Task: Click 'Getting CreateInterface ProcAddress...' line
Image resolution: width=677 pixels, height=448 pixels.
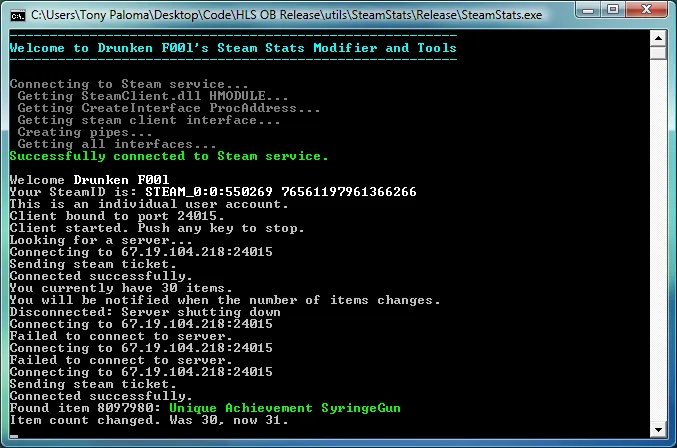Action: [168, 108]
